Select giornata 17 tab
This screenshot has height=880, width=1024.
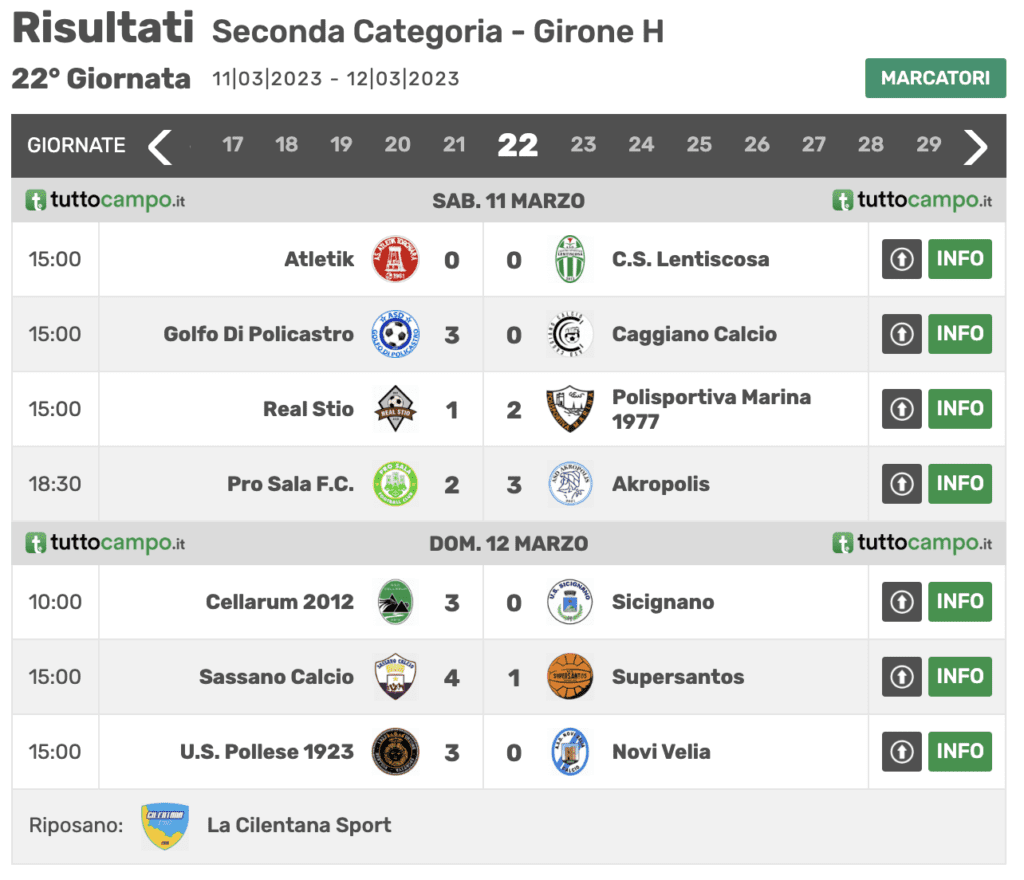(232, 144)
